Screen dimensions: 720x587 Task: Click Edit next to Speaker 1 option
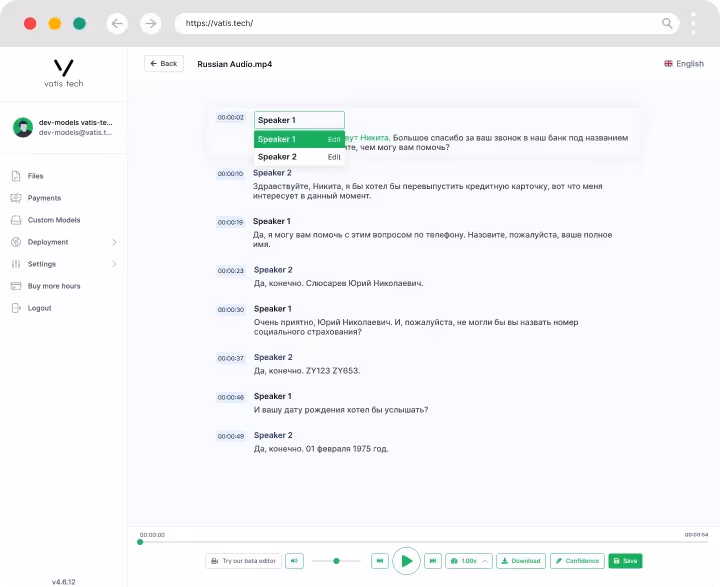[x=334, y=140]
